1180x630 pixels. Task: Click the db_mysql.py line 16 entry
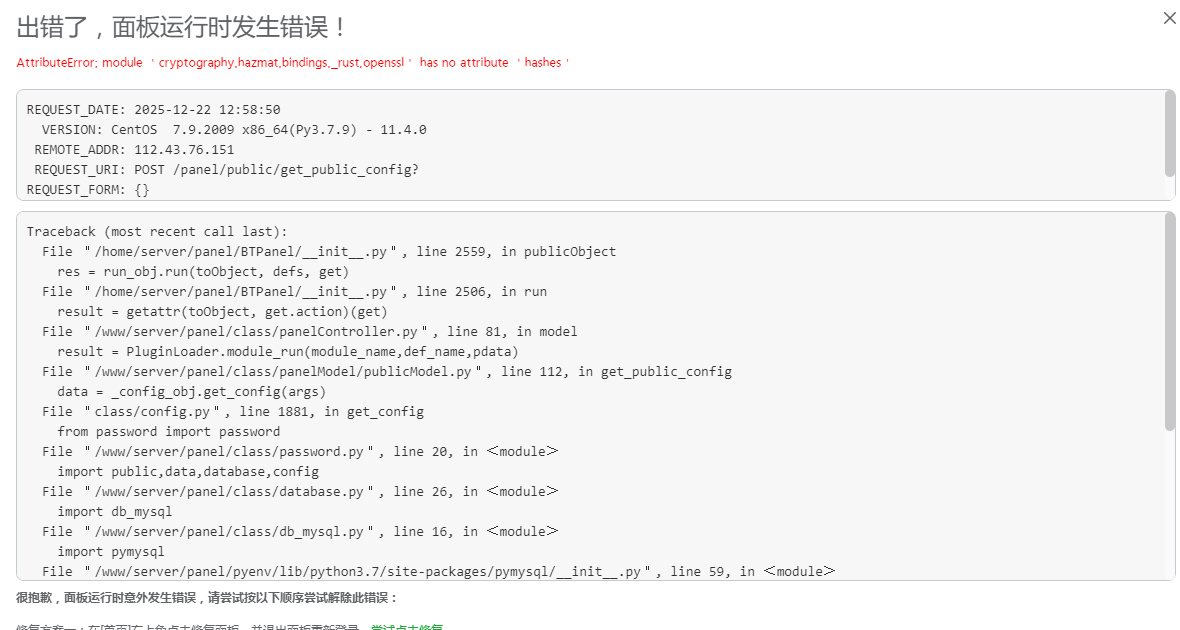[300, 531]
